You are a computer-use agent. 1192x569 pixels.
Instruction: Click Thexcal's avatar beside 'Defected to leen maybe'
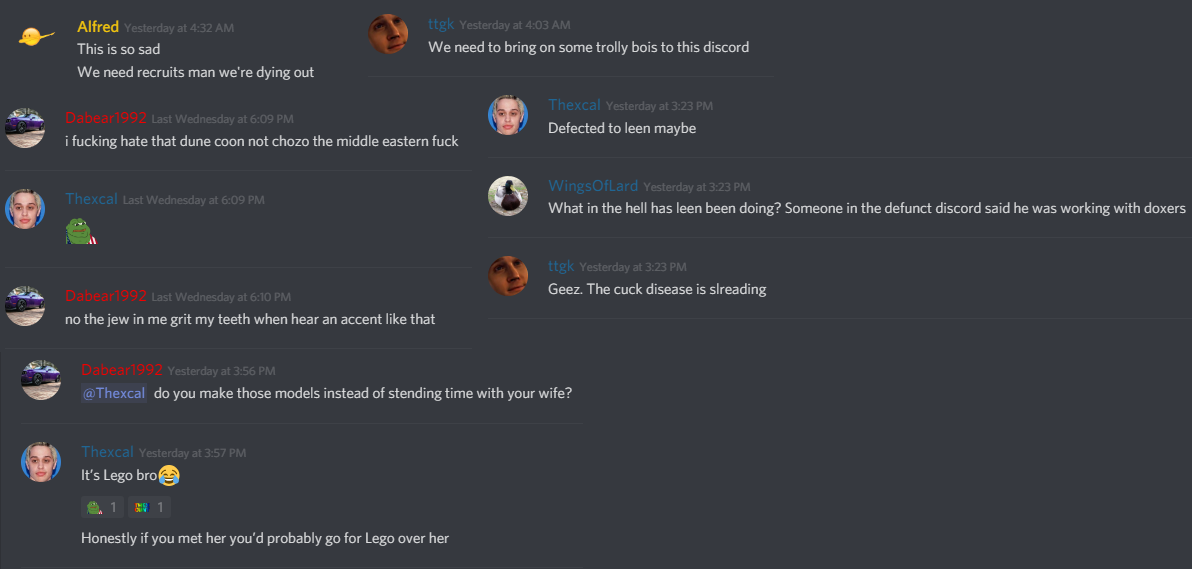508,115
